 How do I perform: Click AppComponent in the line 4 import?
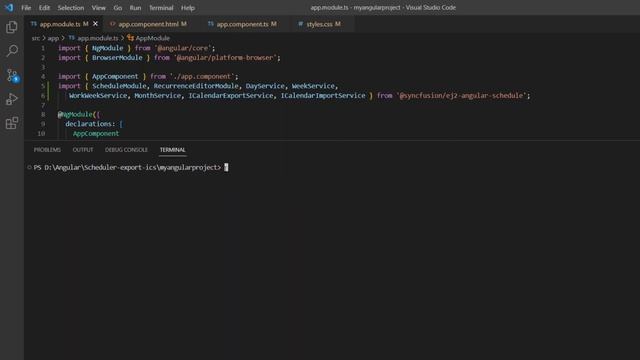(x=115, y=76)
